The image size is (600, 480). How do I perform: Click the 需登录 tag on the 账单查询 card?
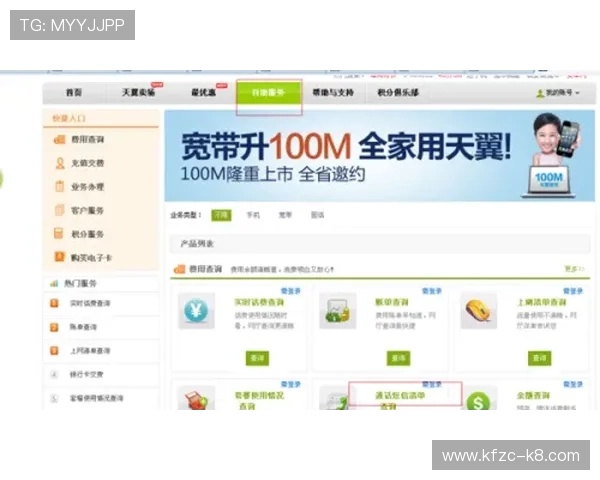[432, 291]
